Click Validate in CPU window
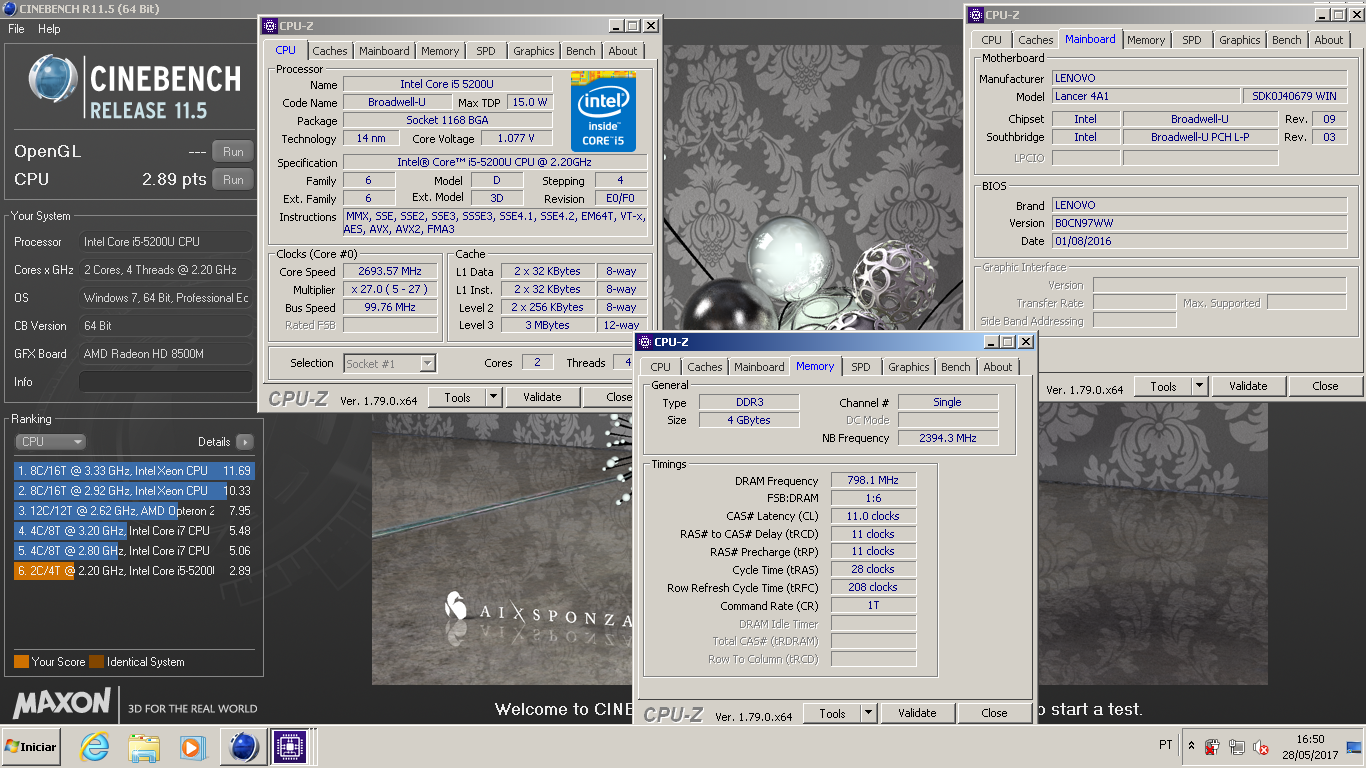Image resolution: width=1366 pixels, height=768 pixels. pos(542,397)
